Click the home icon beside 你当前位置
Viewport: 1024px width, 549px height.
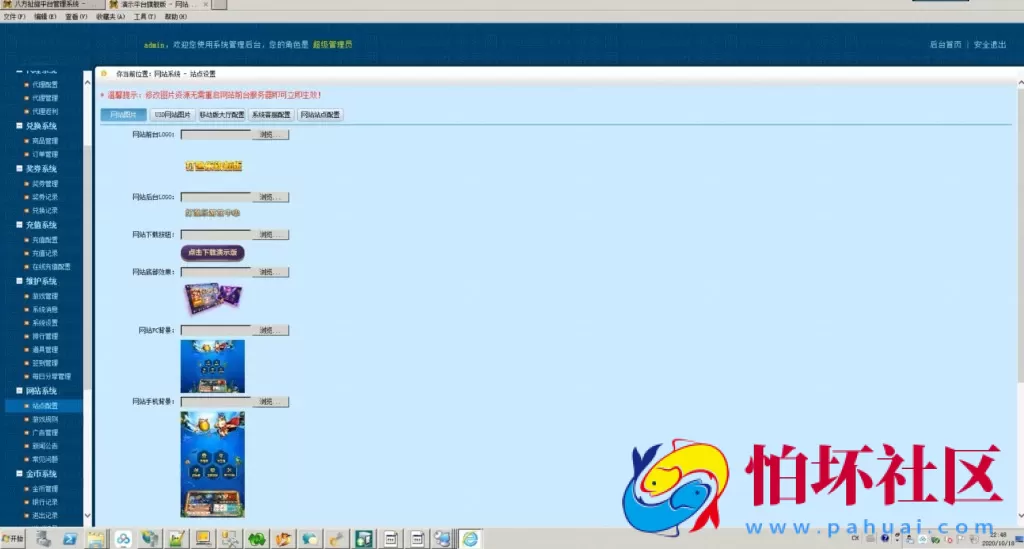[x=104, y=74]
